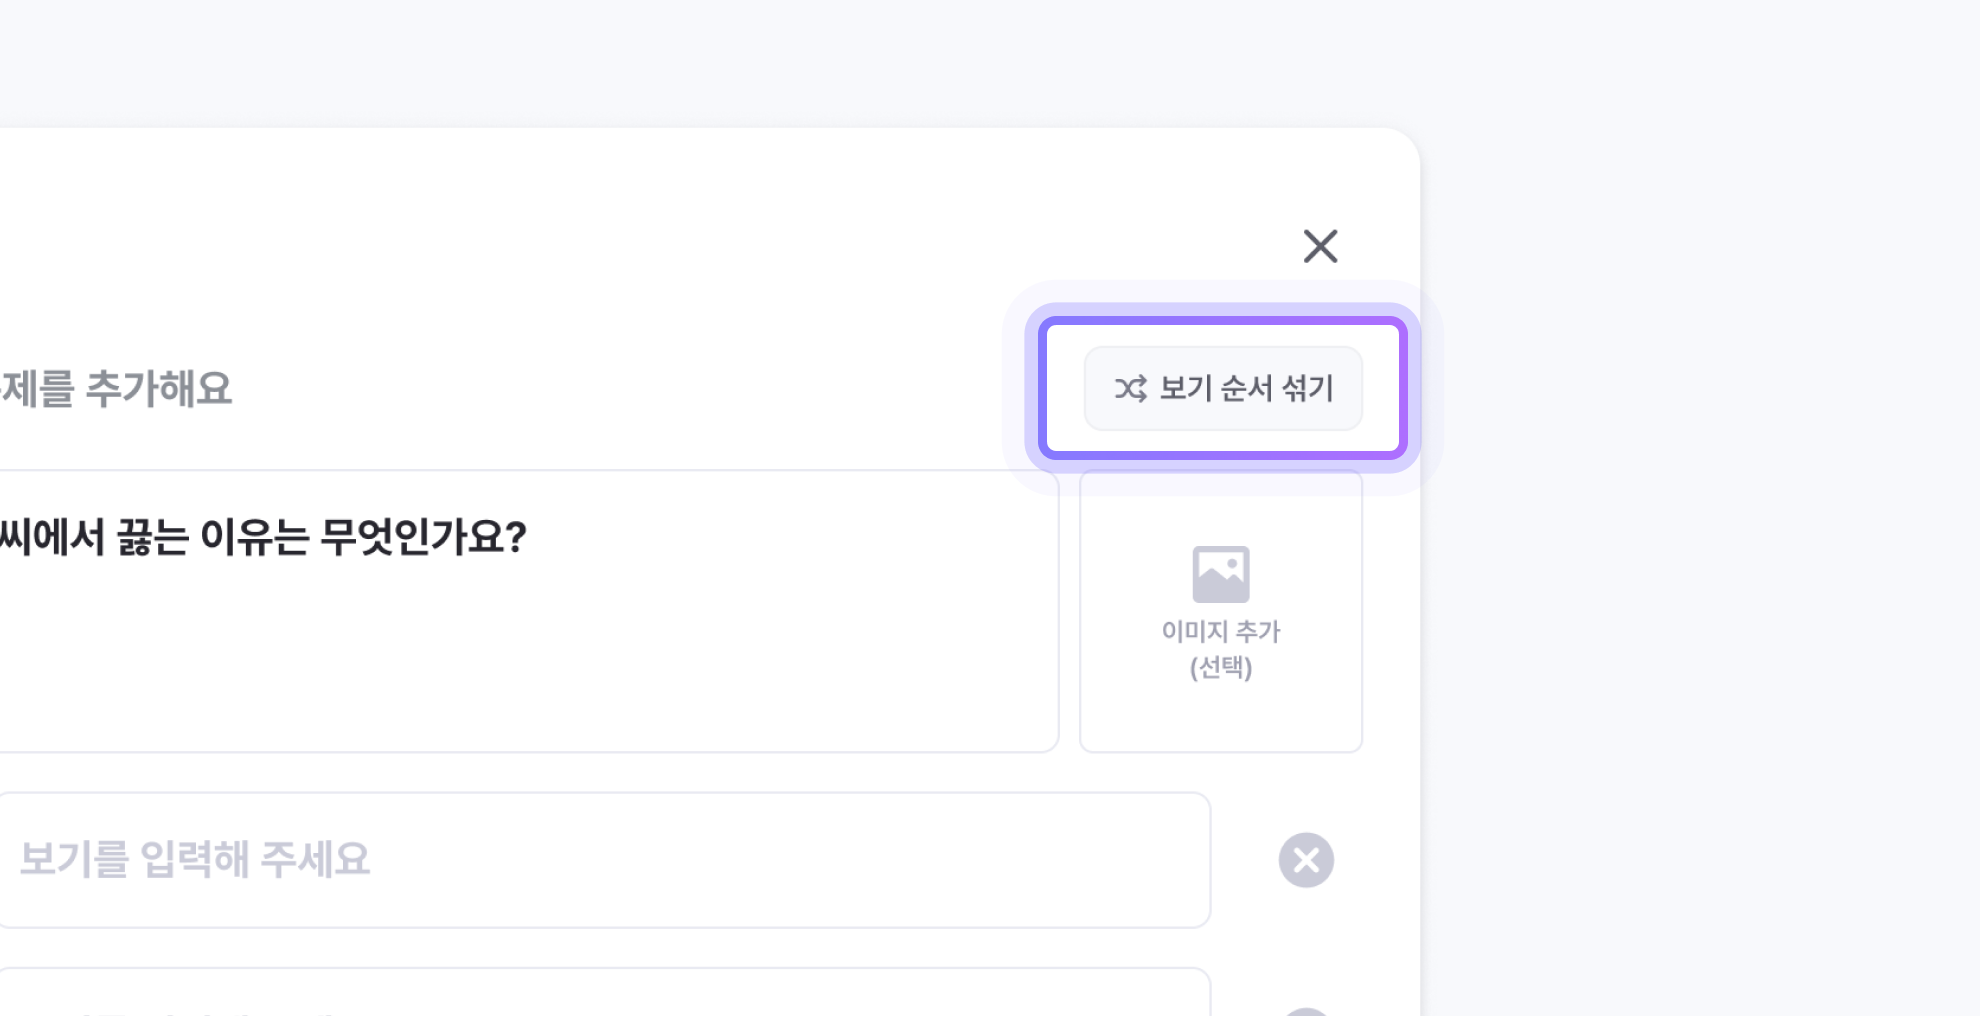
Task: Click the 보기를 입력해 주세요 option field
Action: tap(195, 860)
